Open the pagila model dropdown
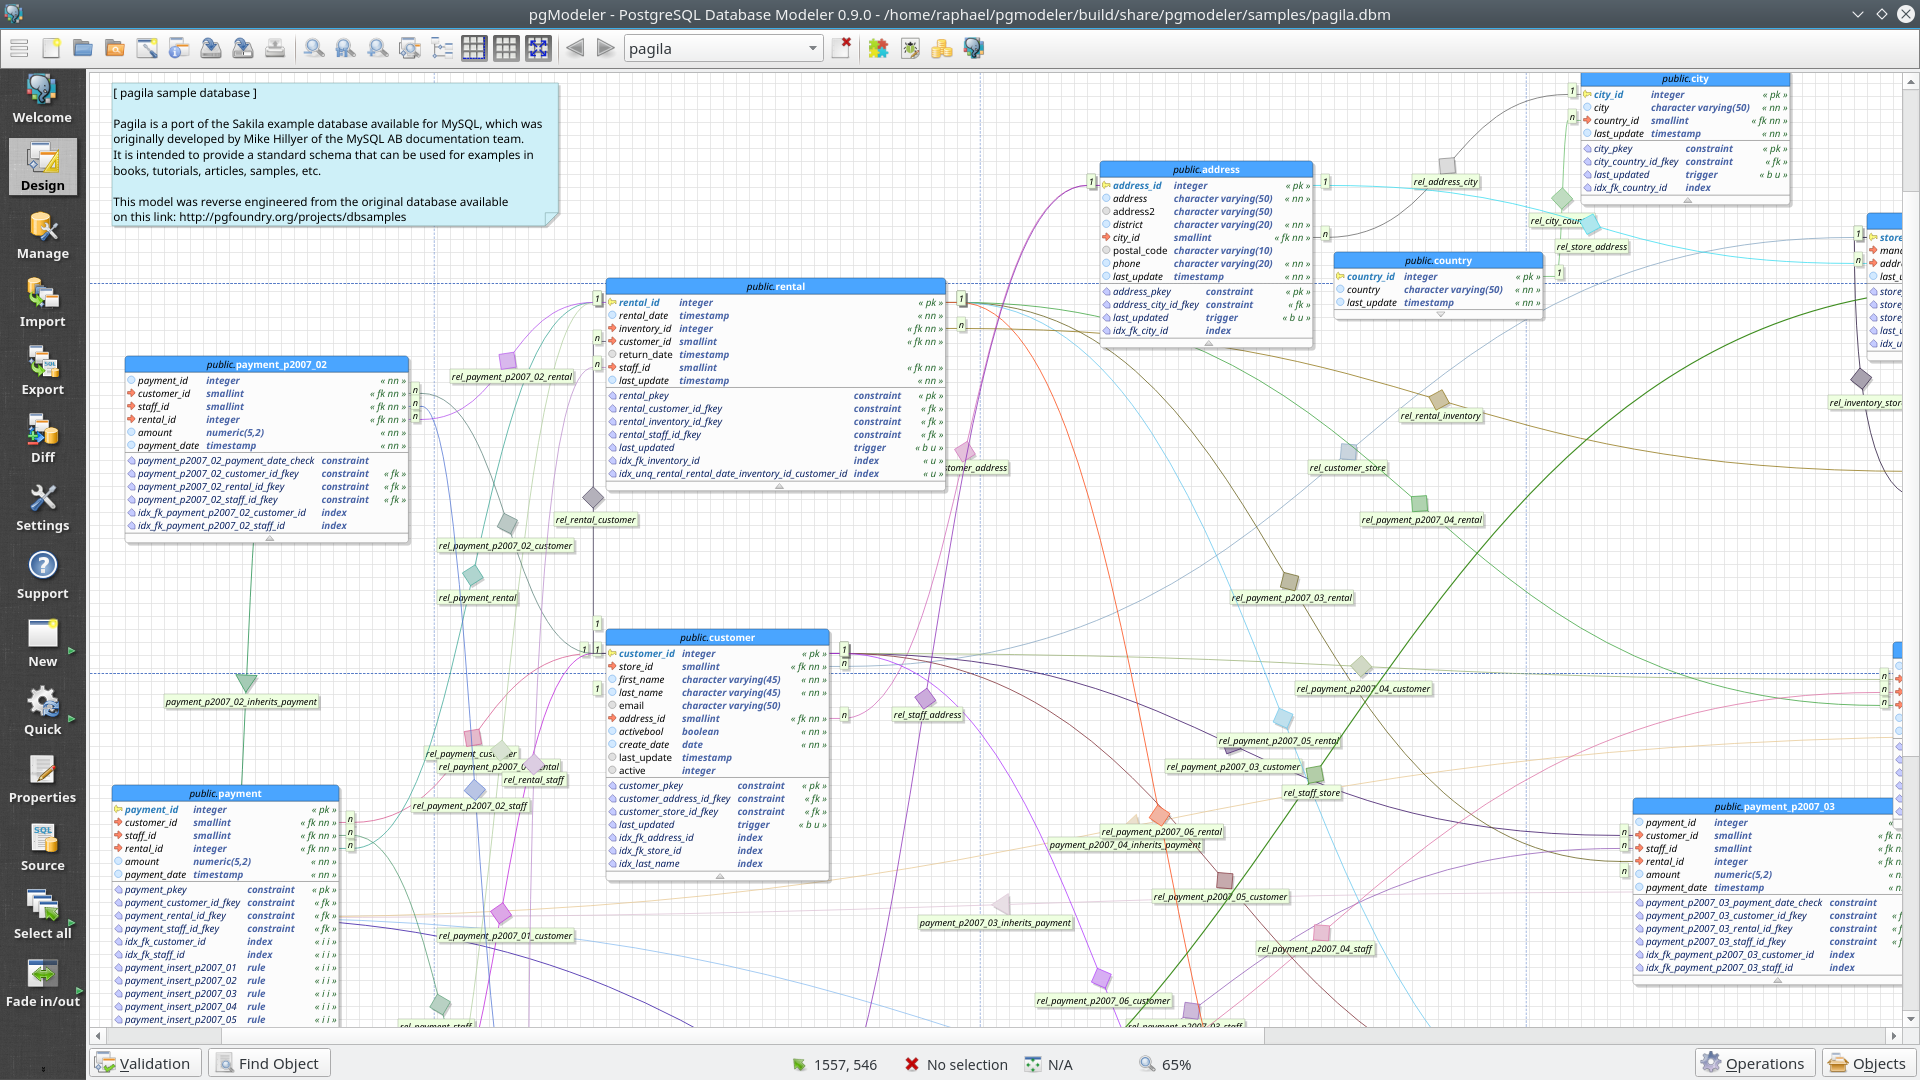The height and width of the screenshot is (1080, 1920). click(x=812, y=48)
